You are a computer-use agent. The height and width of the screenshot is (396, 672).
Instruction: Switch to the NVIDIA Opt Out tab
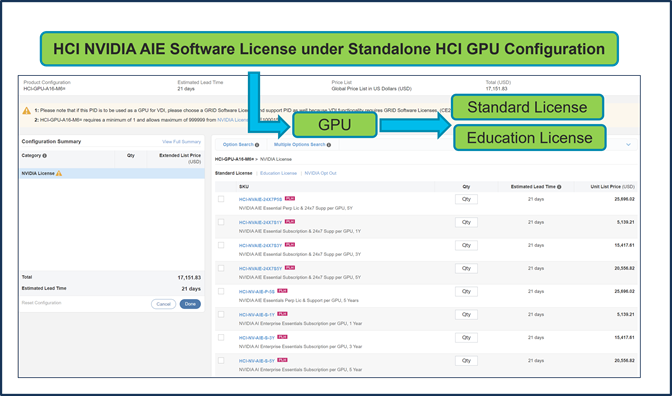[321, 173]
